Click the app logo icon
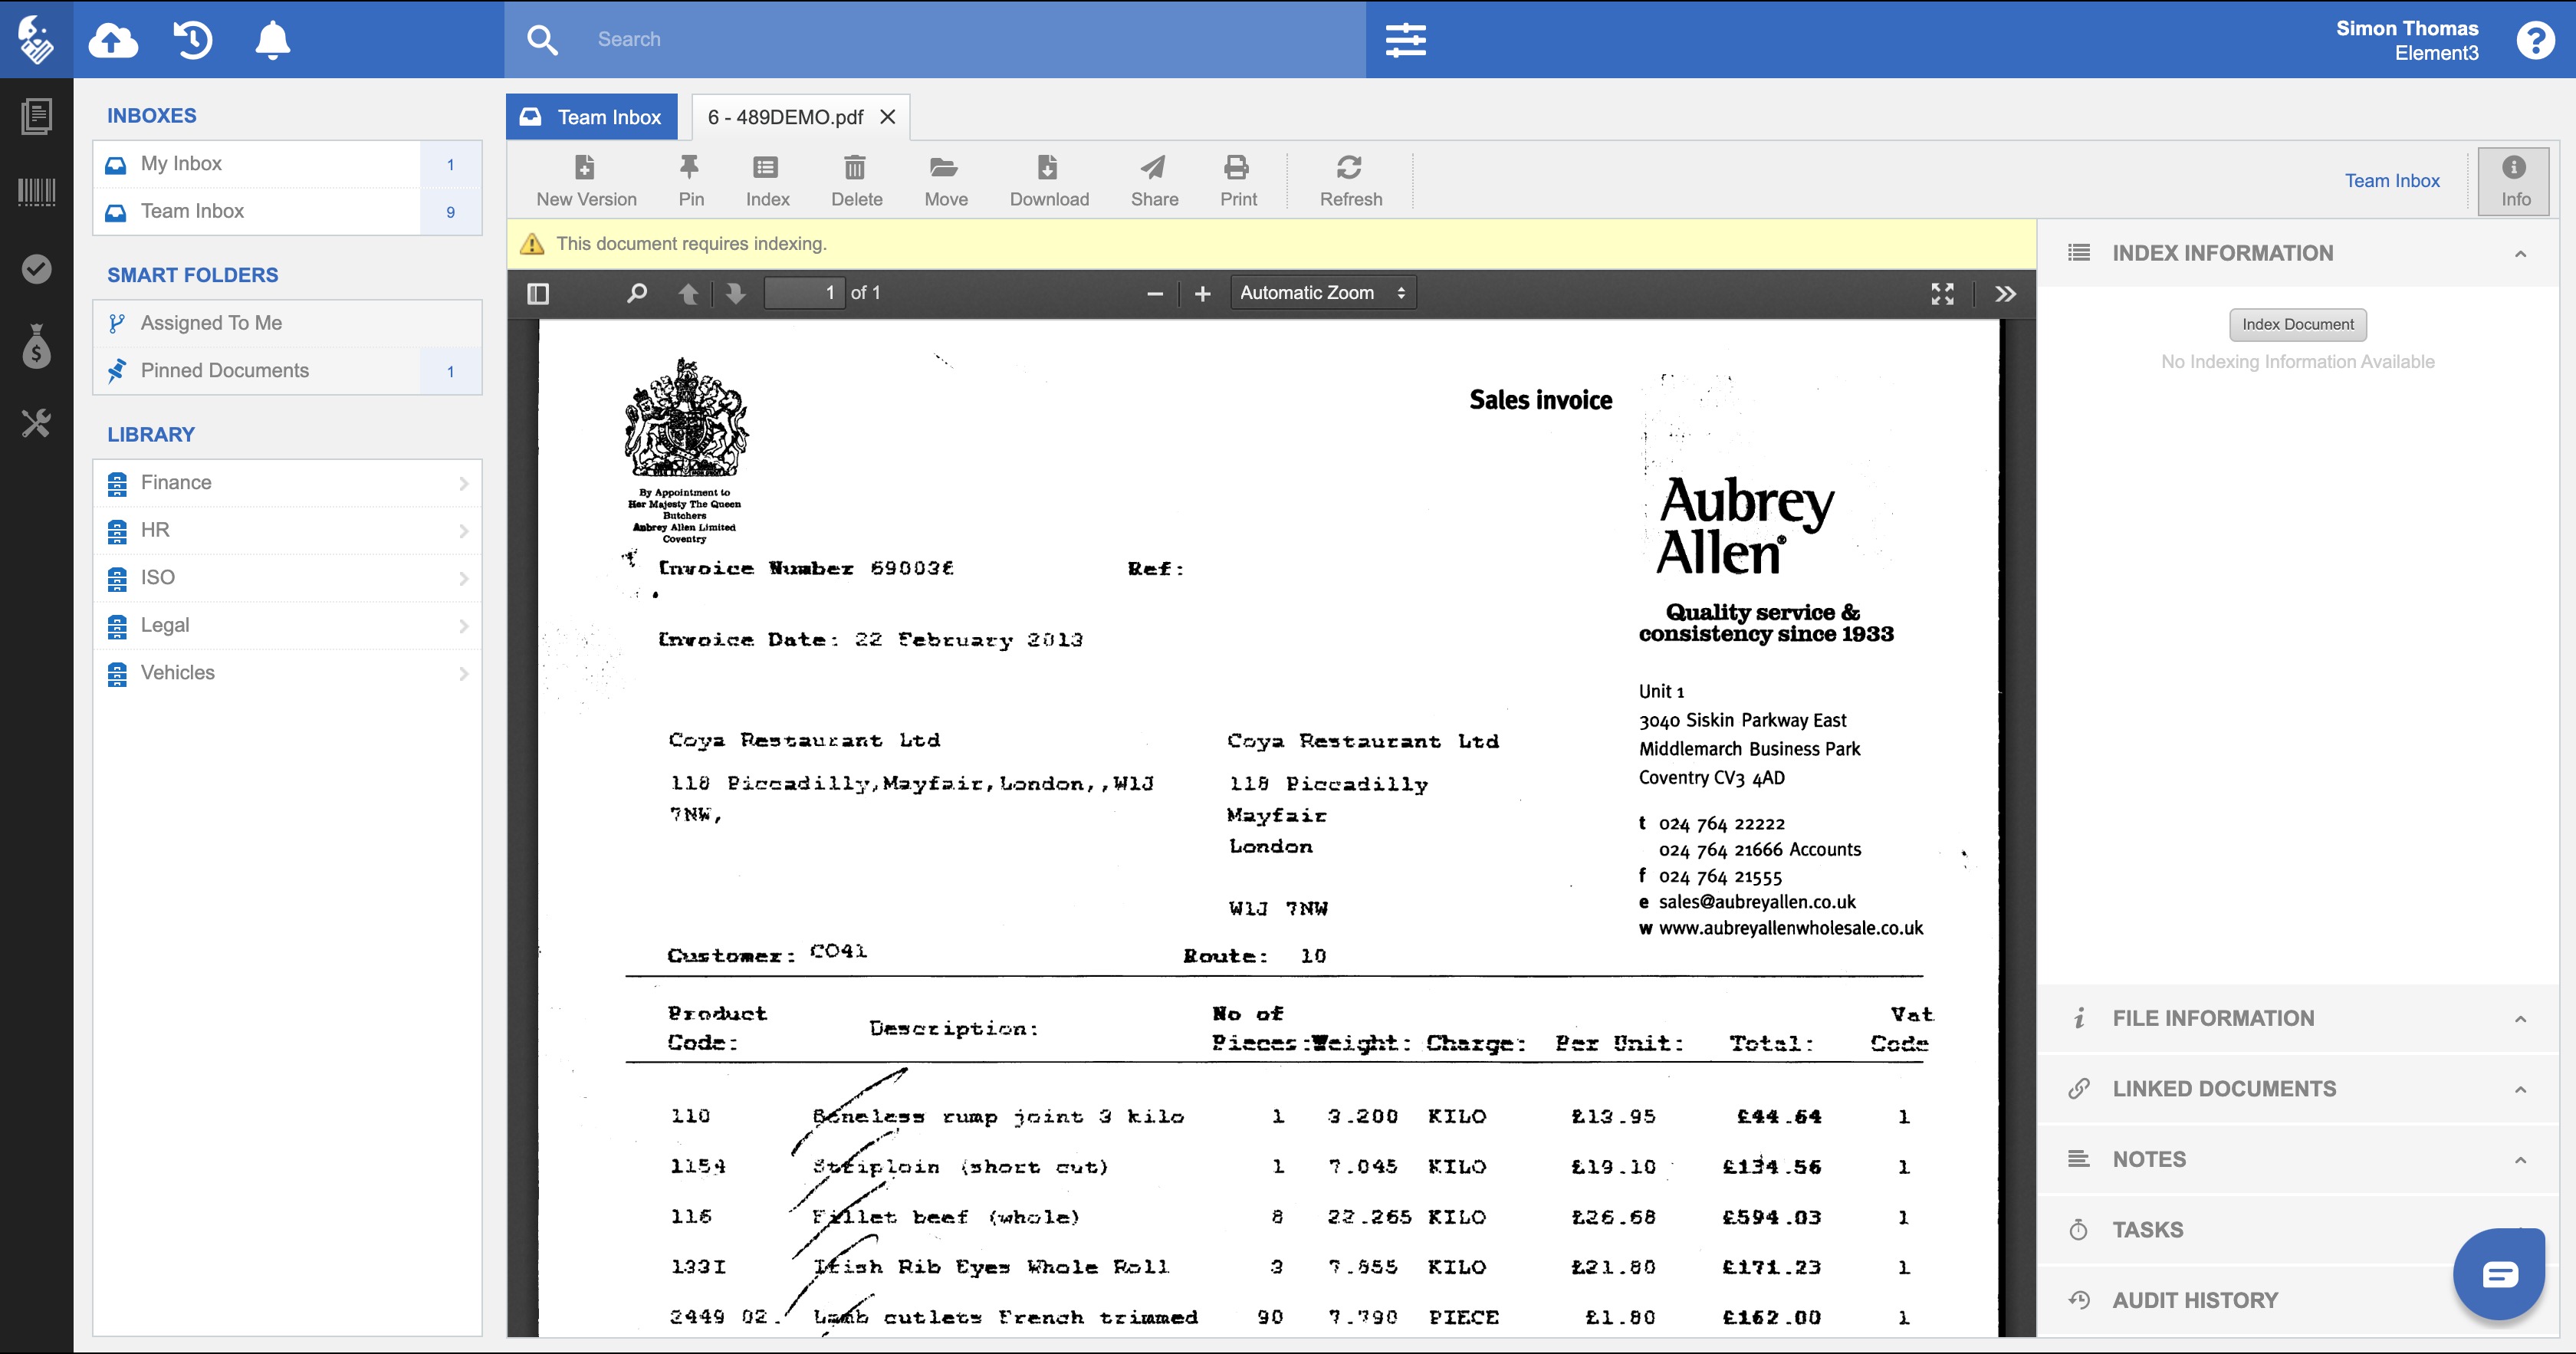Screen dimensions: 2576x1354 [36, 40]
